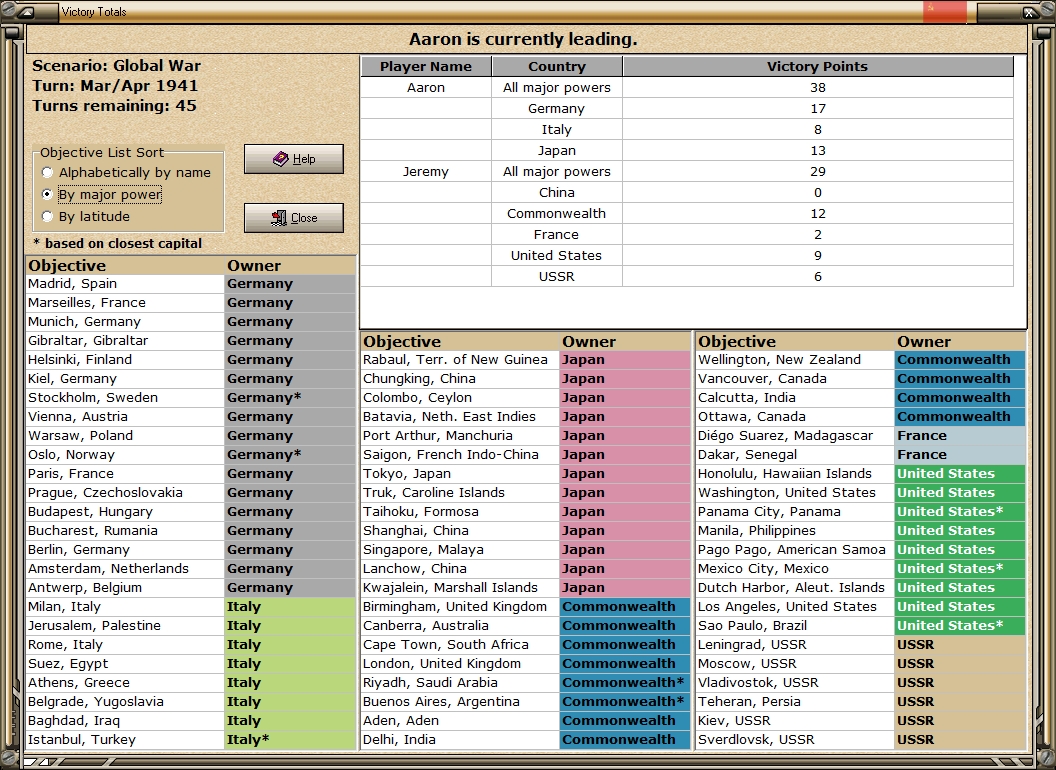This screenshot has width=1056, height=770.
Task: Click the 'Aaron is currently leading.' banner
Action: [523, 39]
